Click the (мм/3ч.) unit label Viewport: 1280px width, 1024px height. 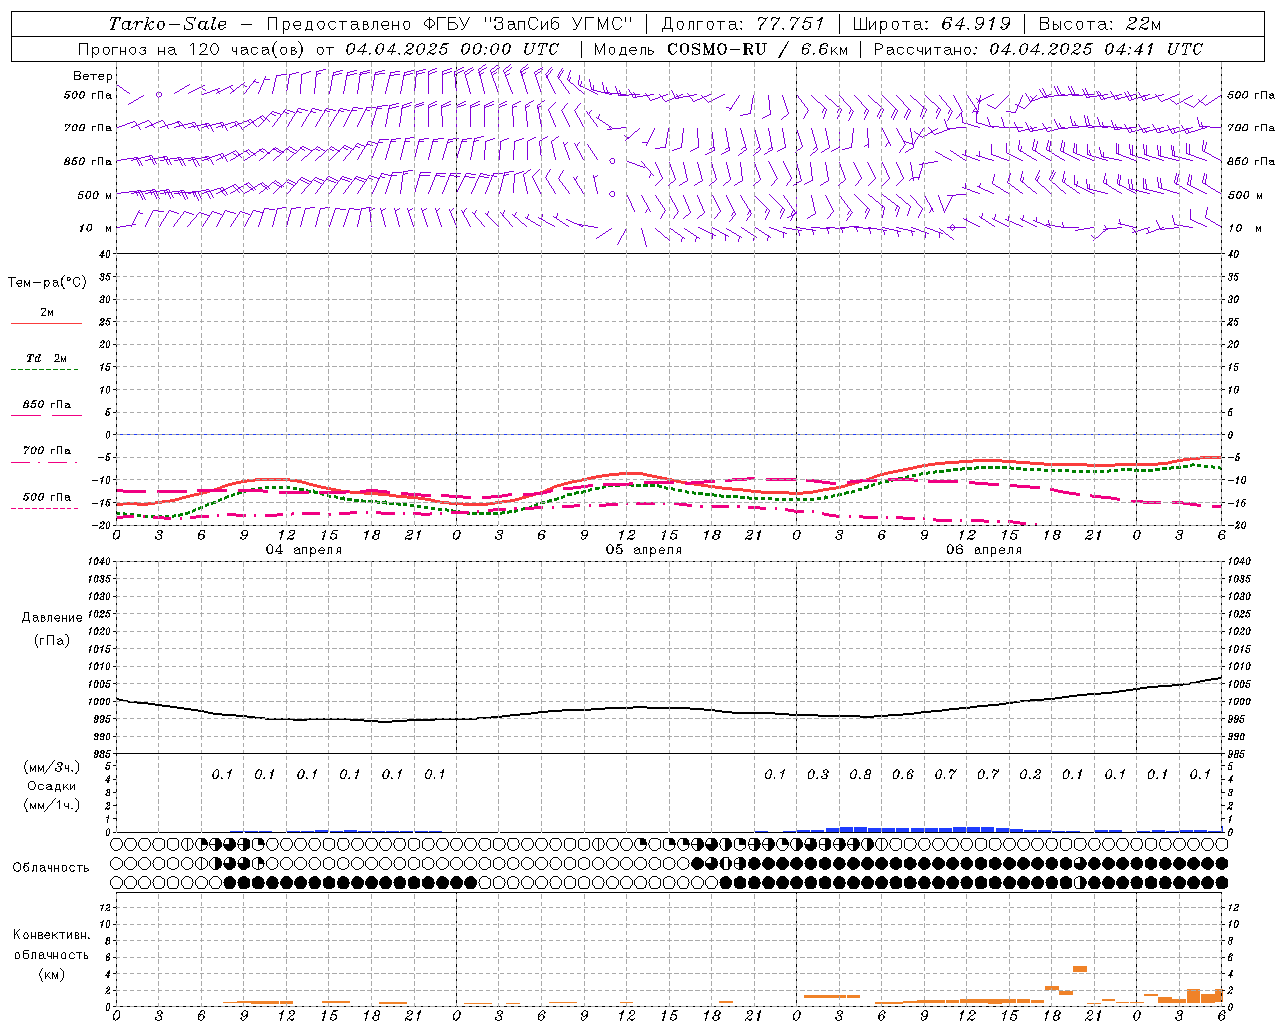pos(52,767)
